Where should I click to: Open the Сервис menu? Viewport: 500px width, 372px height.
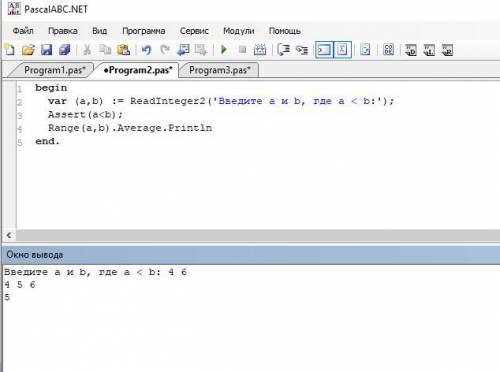click(x=194, y=31)
